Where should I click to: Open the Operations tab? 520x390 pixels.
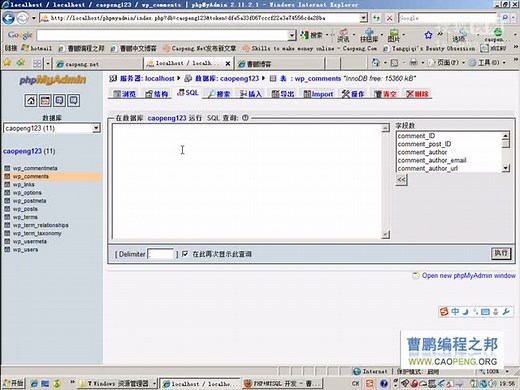pos(353,94)
